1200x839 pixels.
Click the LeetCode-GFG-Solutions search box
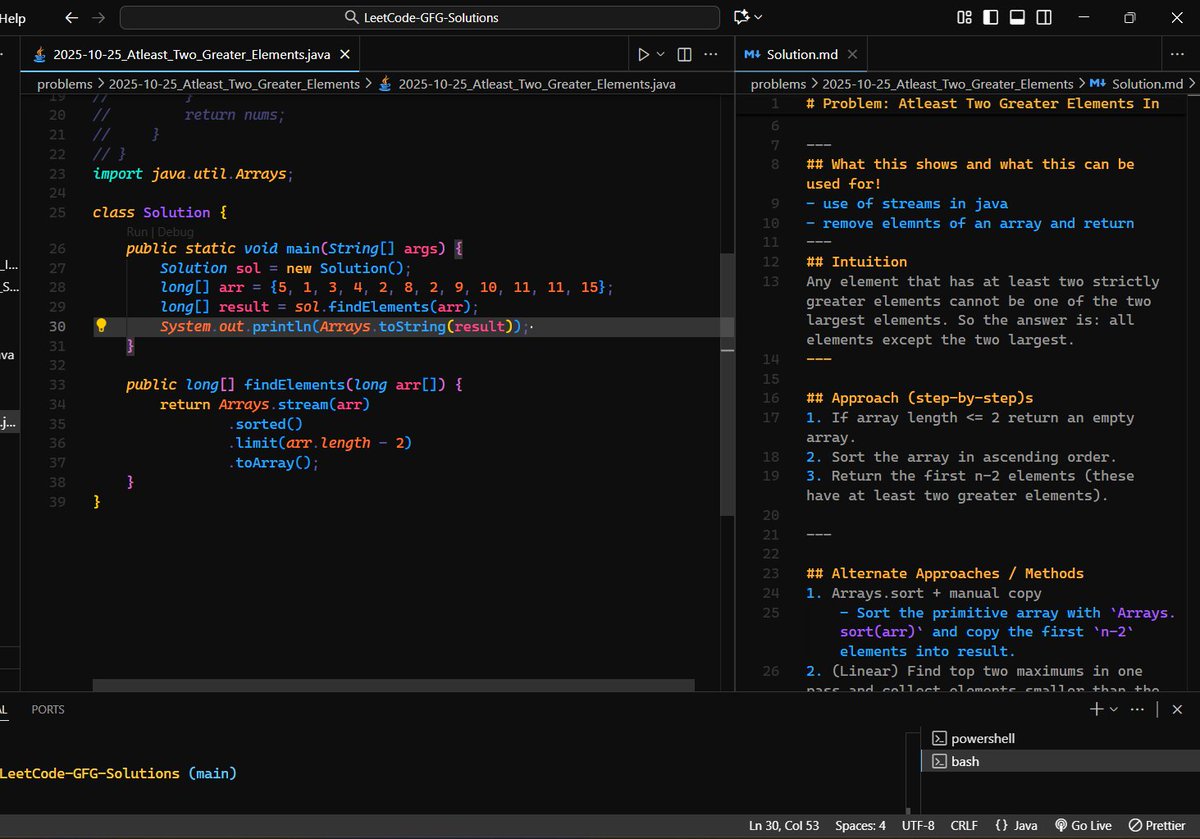420,17
